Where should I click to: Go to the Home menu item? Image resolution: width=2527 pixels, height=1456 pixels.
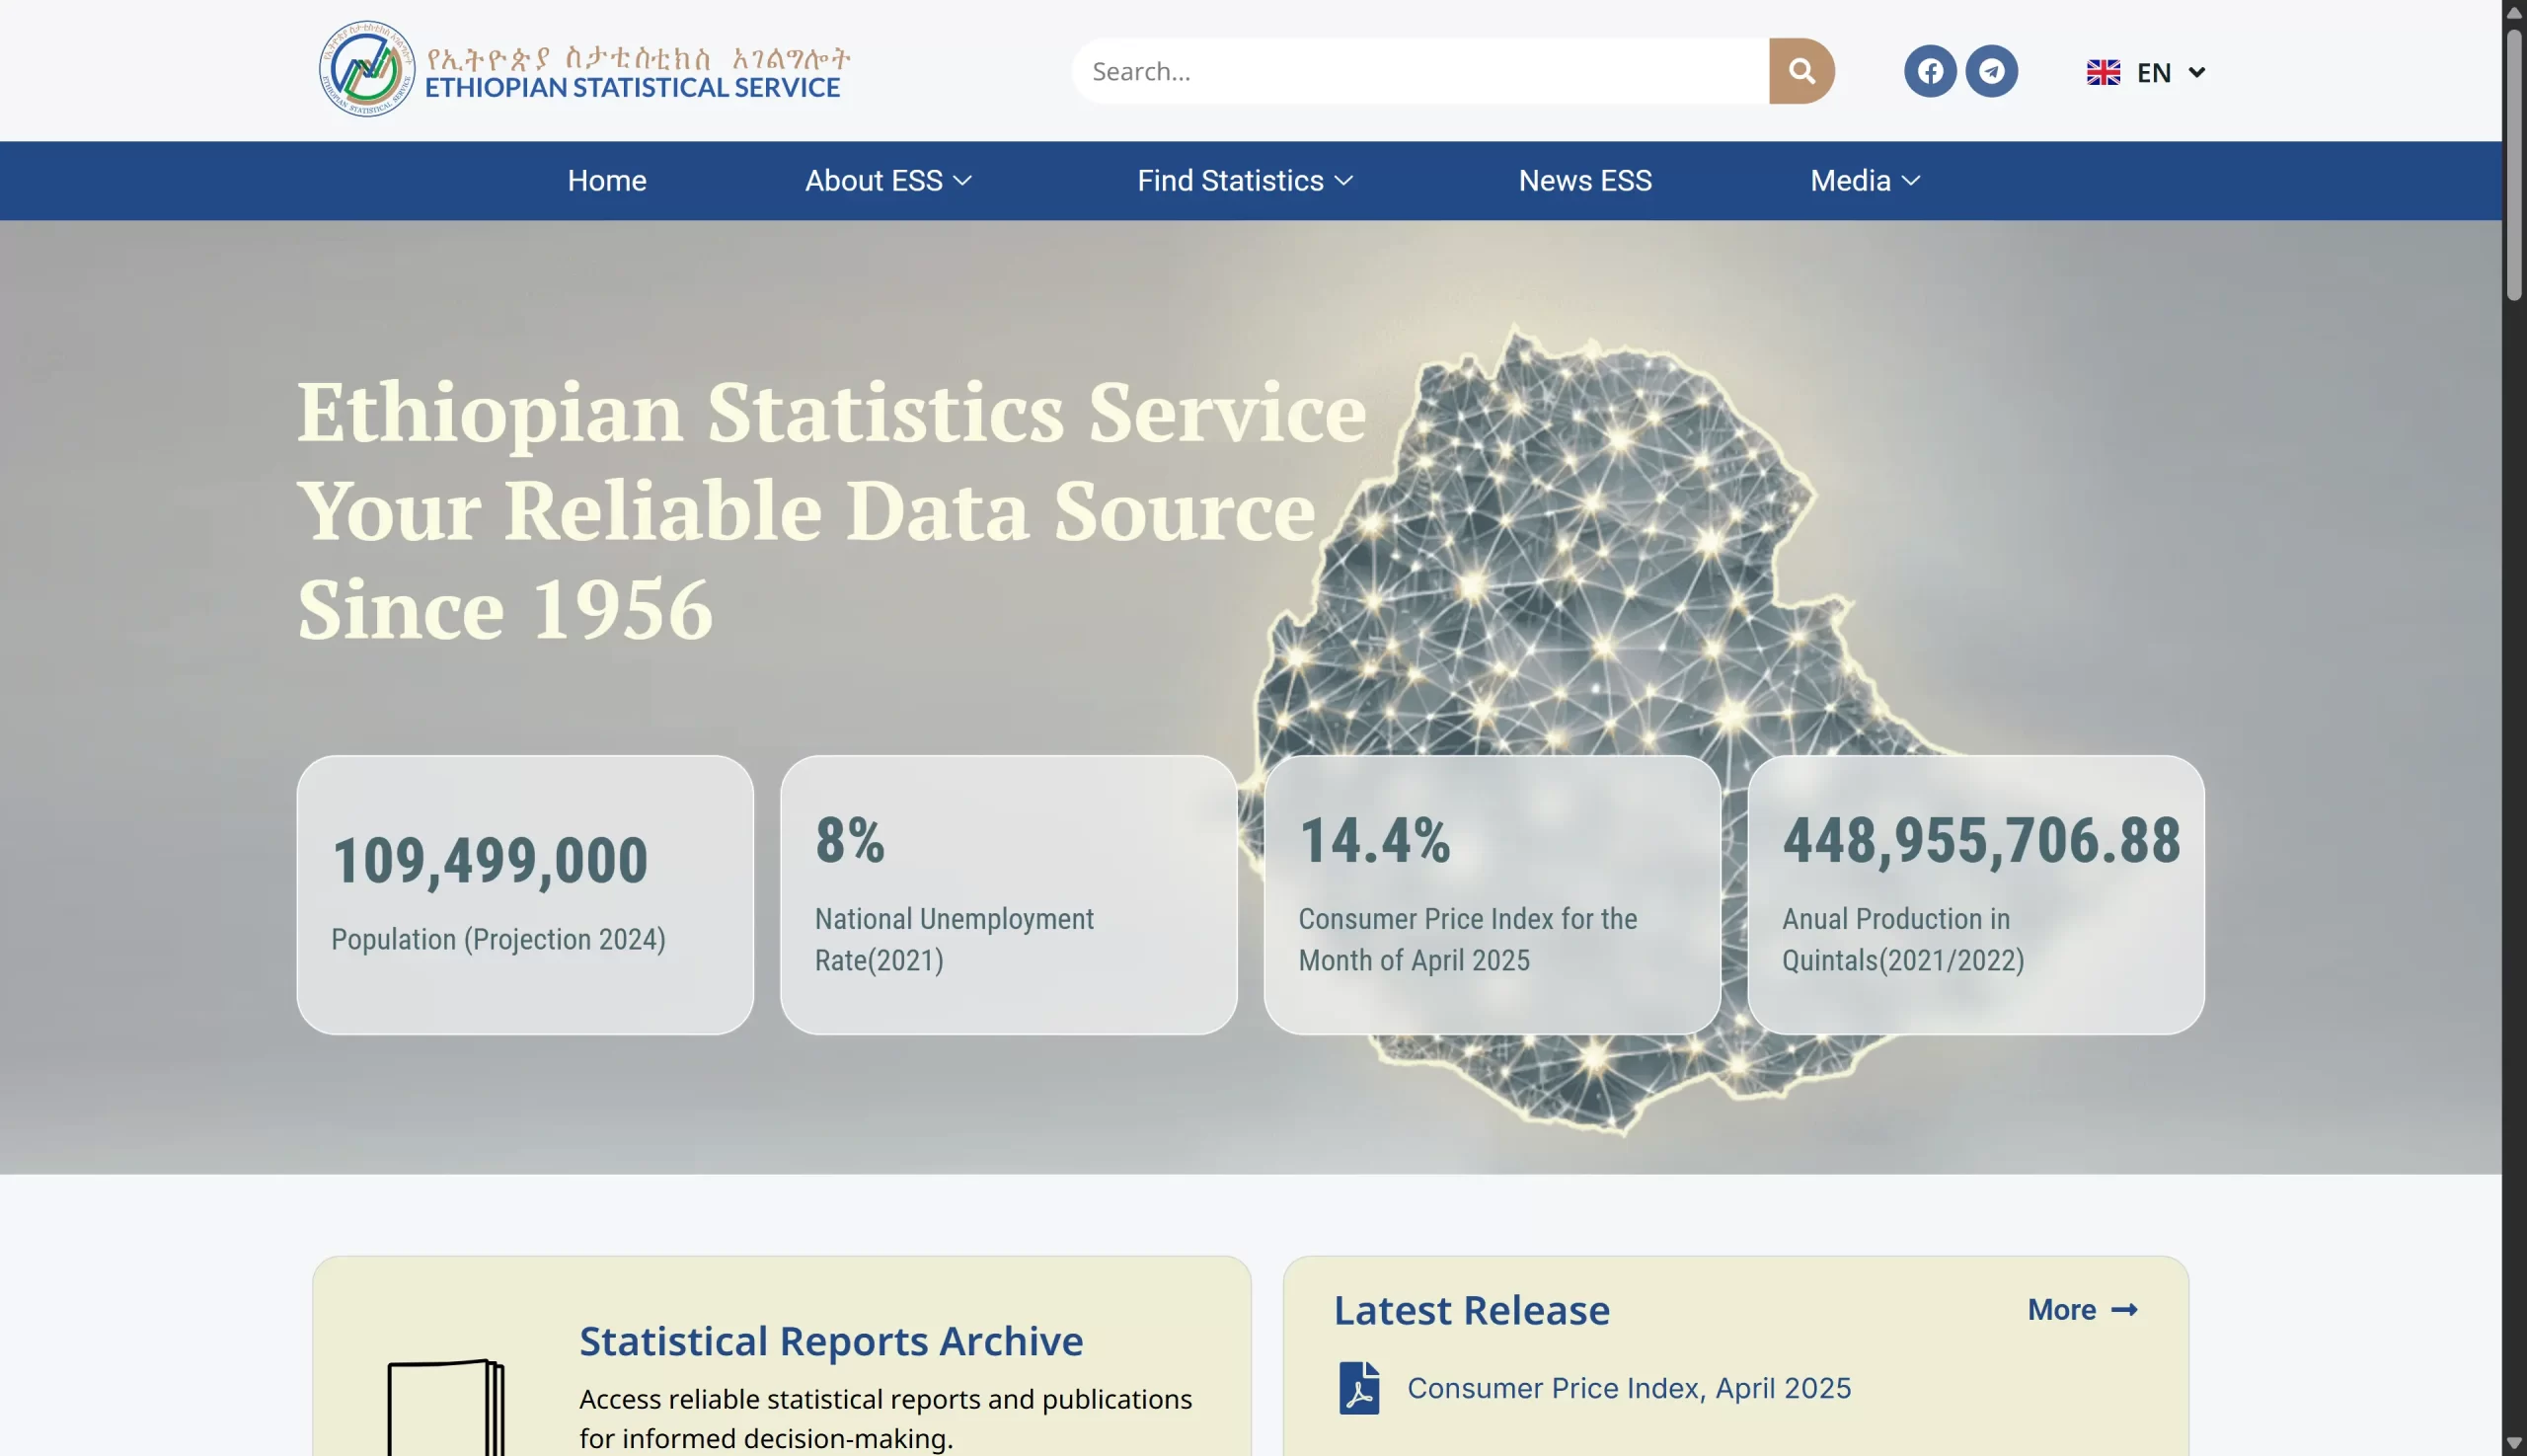(607, 181)
